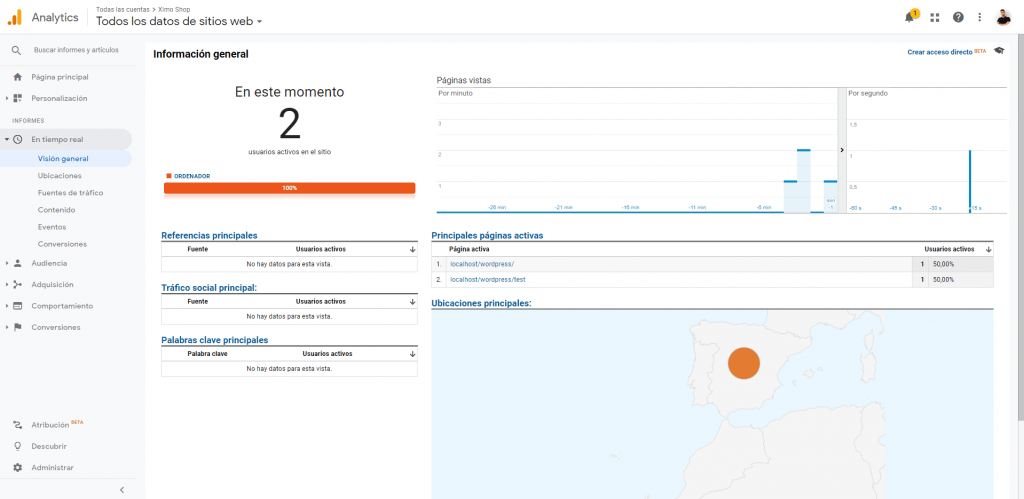Click the Principales páginas activas heading link
Viewport: 1024px width, 499px height.
(x=487, y=235)
